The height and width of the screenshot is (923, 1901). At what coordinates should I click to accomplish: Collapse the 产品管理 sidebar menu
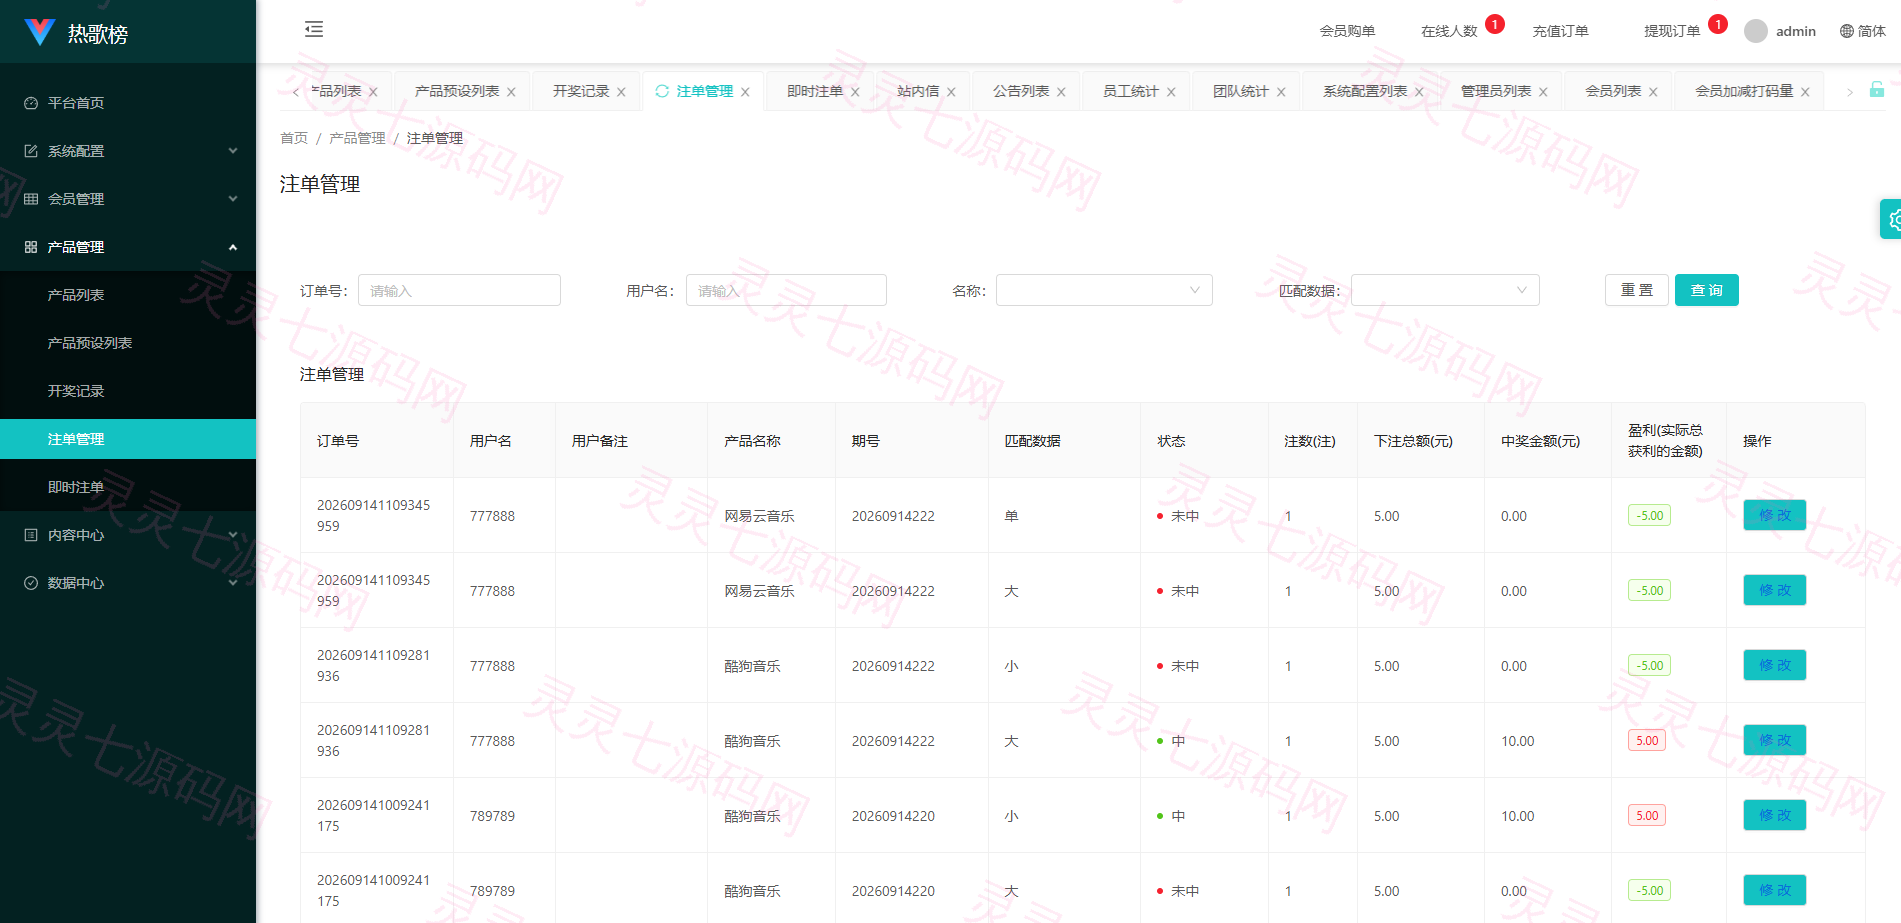[128, 247]
